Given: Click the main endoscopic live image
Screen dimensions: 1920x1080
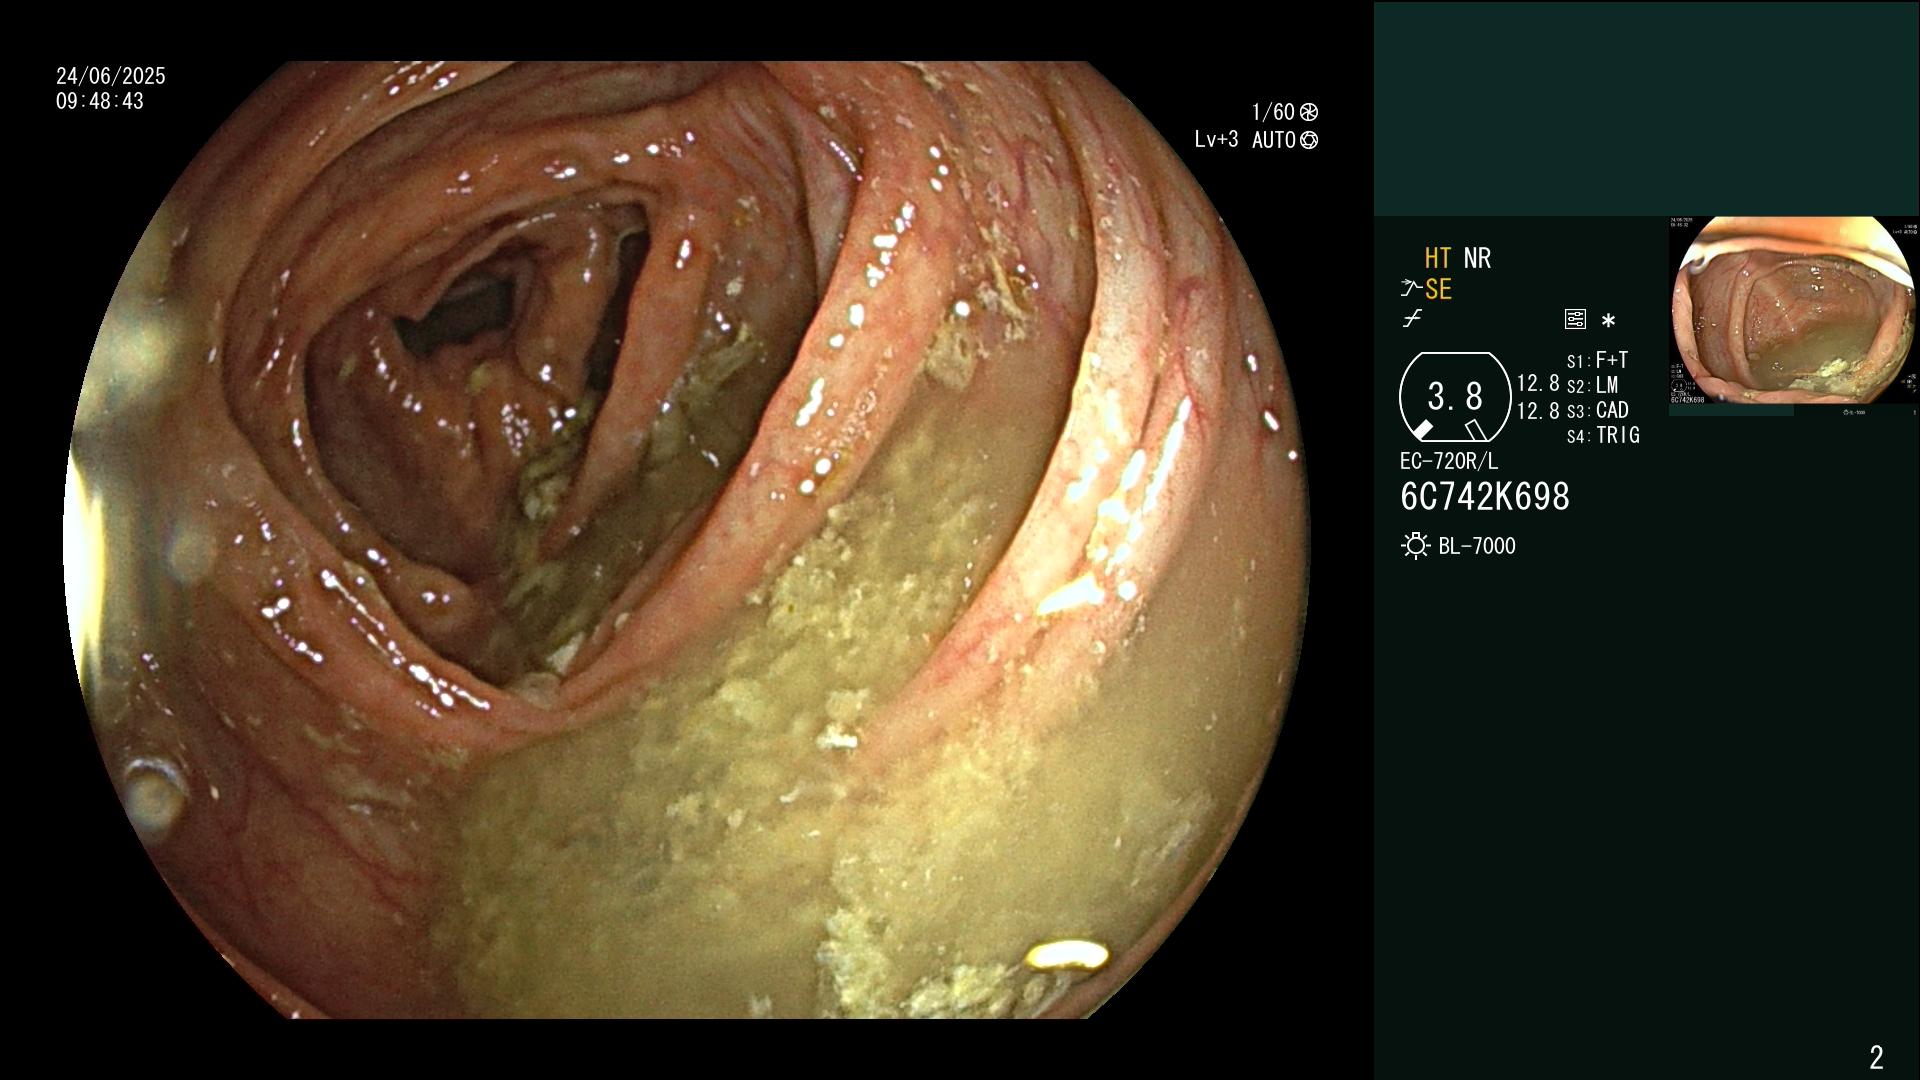Looking at the screenshot, I should tap(687, 540).
